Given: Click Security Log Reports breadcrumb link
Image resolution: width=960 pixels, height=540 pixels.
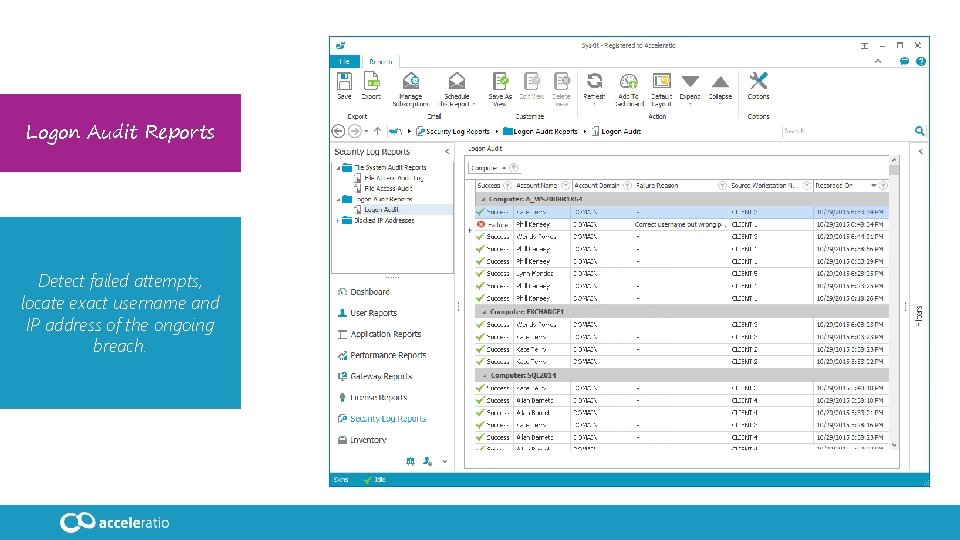Looking at the screenshot, I should (x=457, y=131).
